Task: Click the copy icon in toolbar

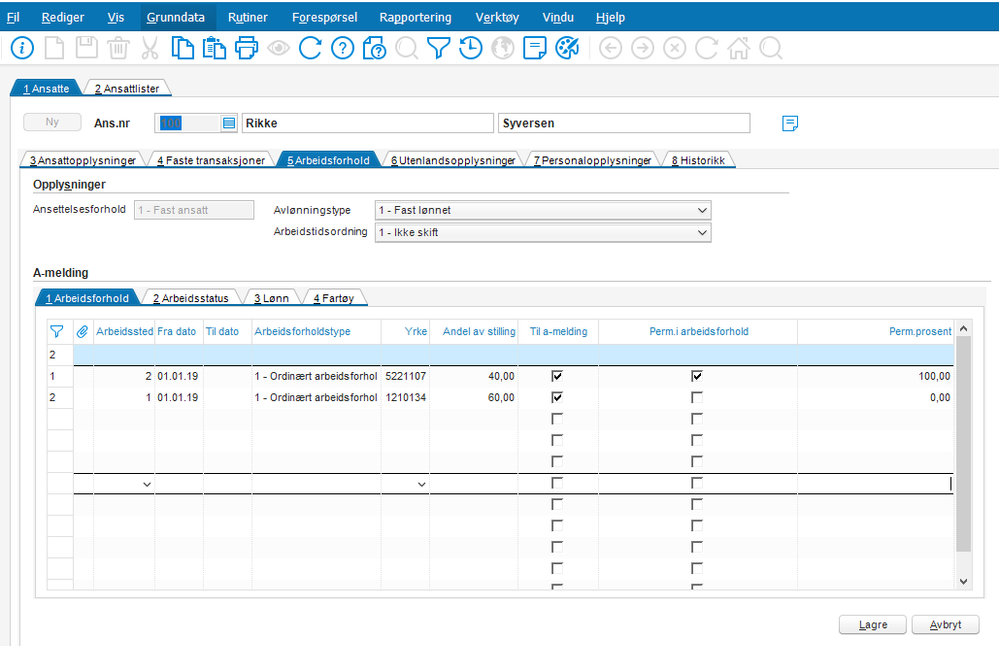Action: point(182,48)
